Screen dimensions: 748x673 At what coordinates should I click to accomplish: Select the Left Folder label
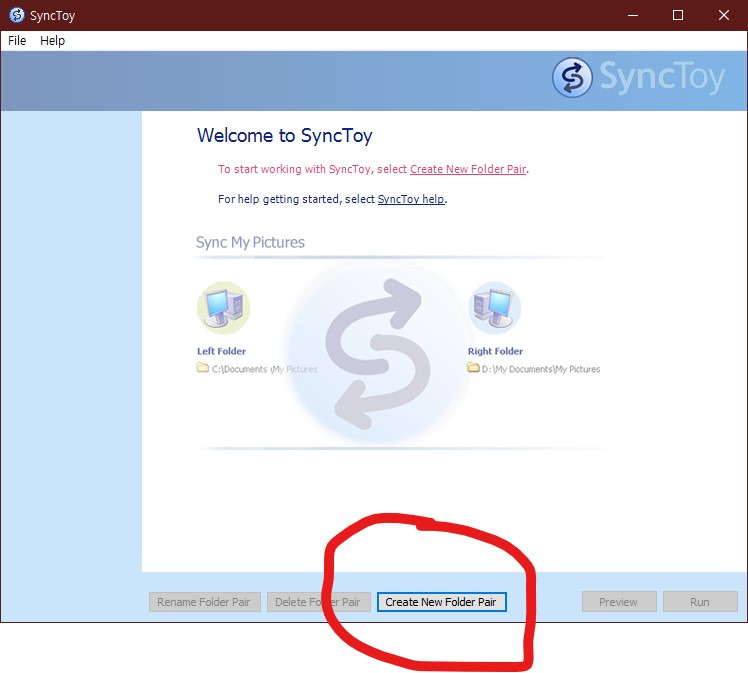tap(221, 351)
